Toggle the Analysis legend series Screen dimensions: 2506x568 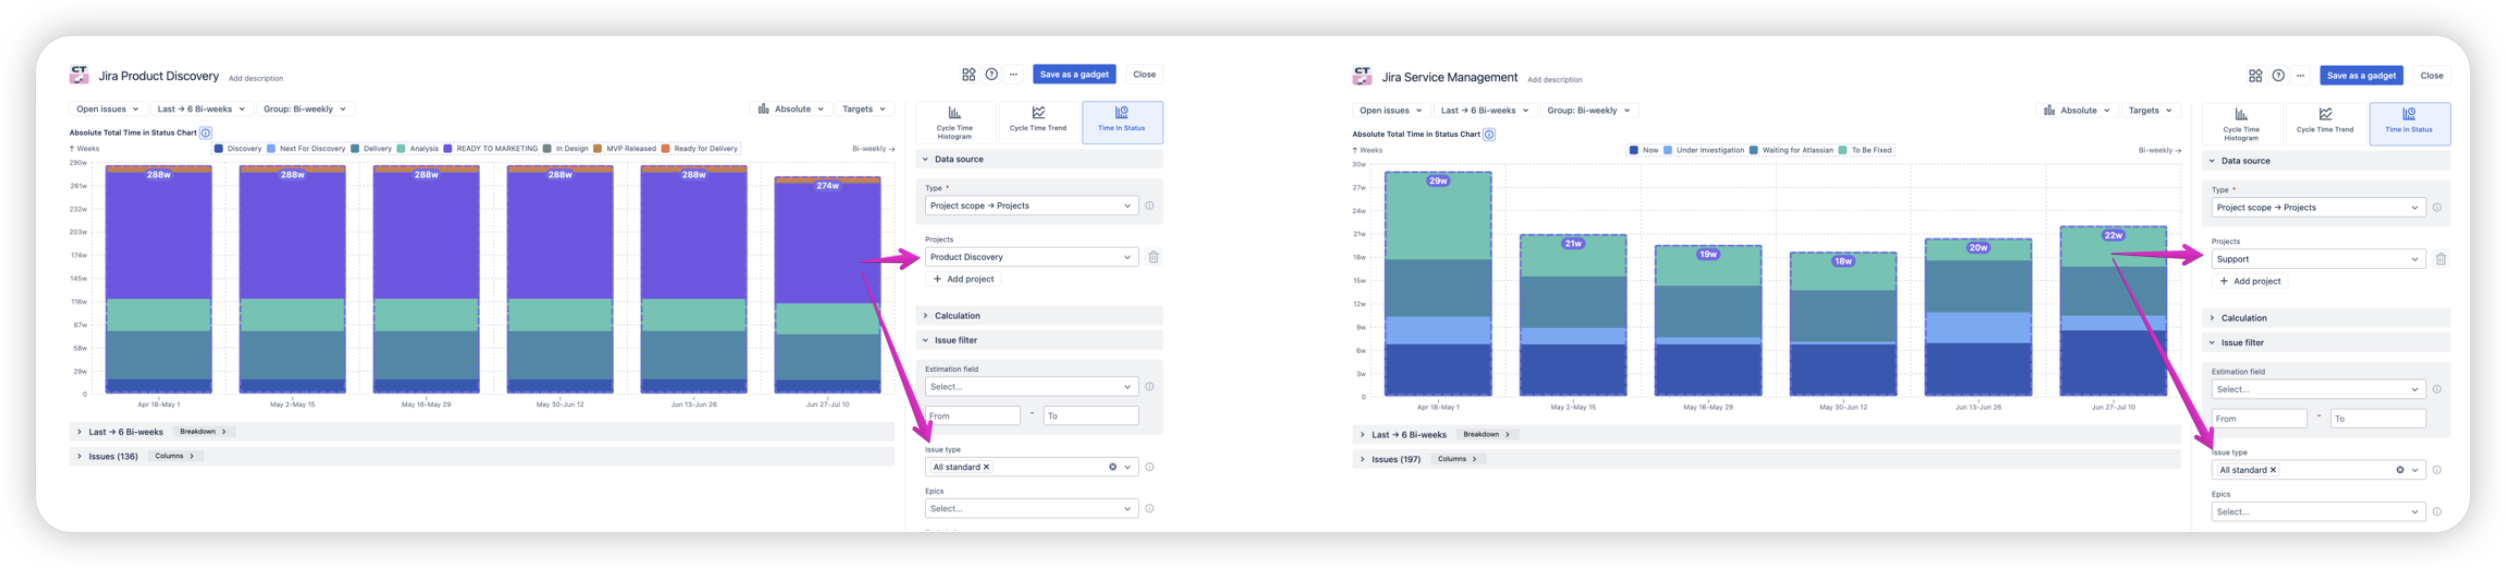[418, 148]
